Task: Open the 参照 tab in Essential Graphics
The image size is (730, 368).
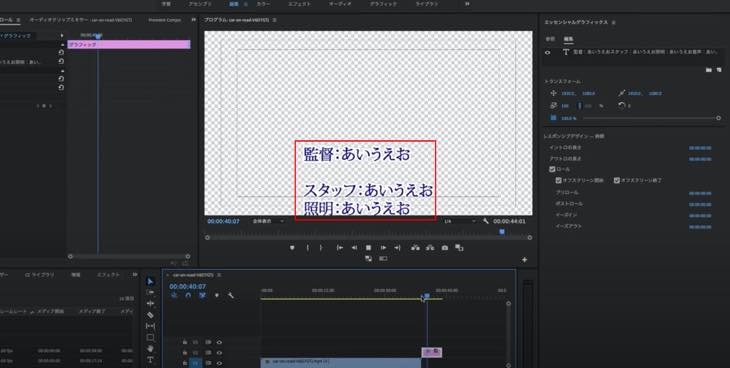Action: click(x=550, y=39)
